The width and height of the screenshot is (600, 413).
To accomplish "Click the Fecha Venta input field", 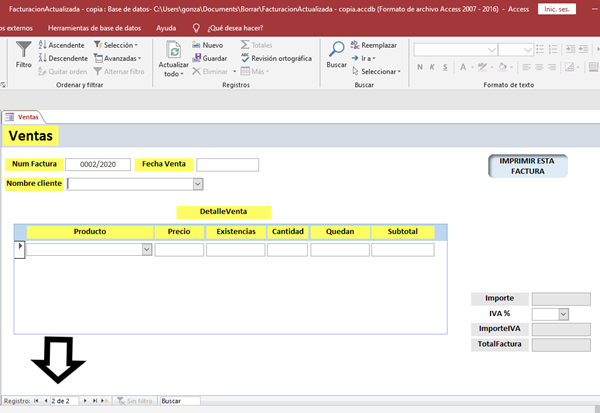I will pyautogui.click(x=227, y=165).
